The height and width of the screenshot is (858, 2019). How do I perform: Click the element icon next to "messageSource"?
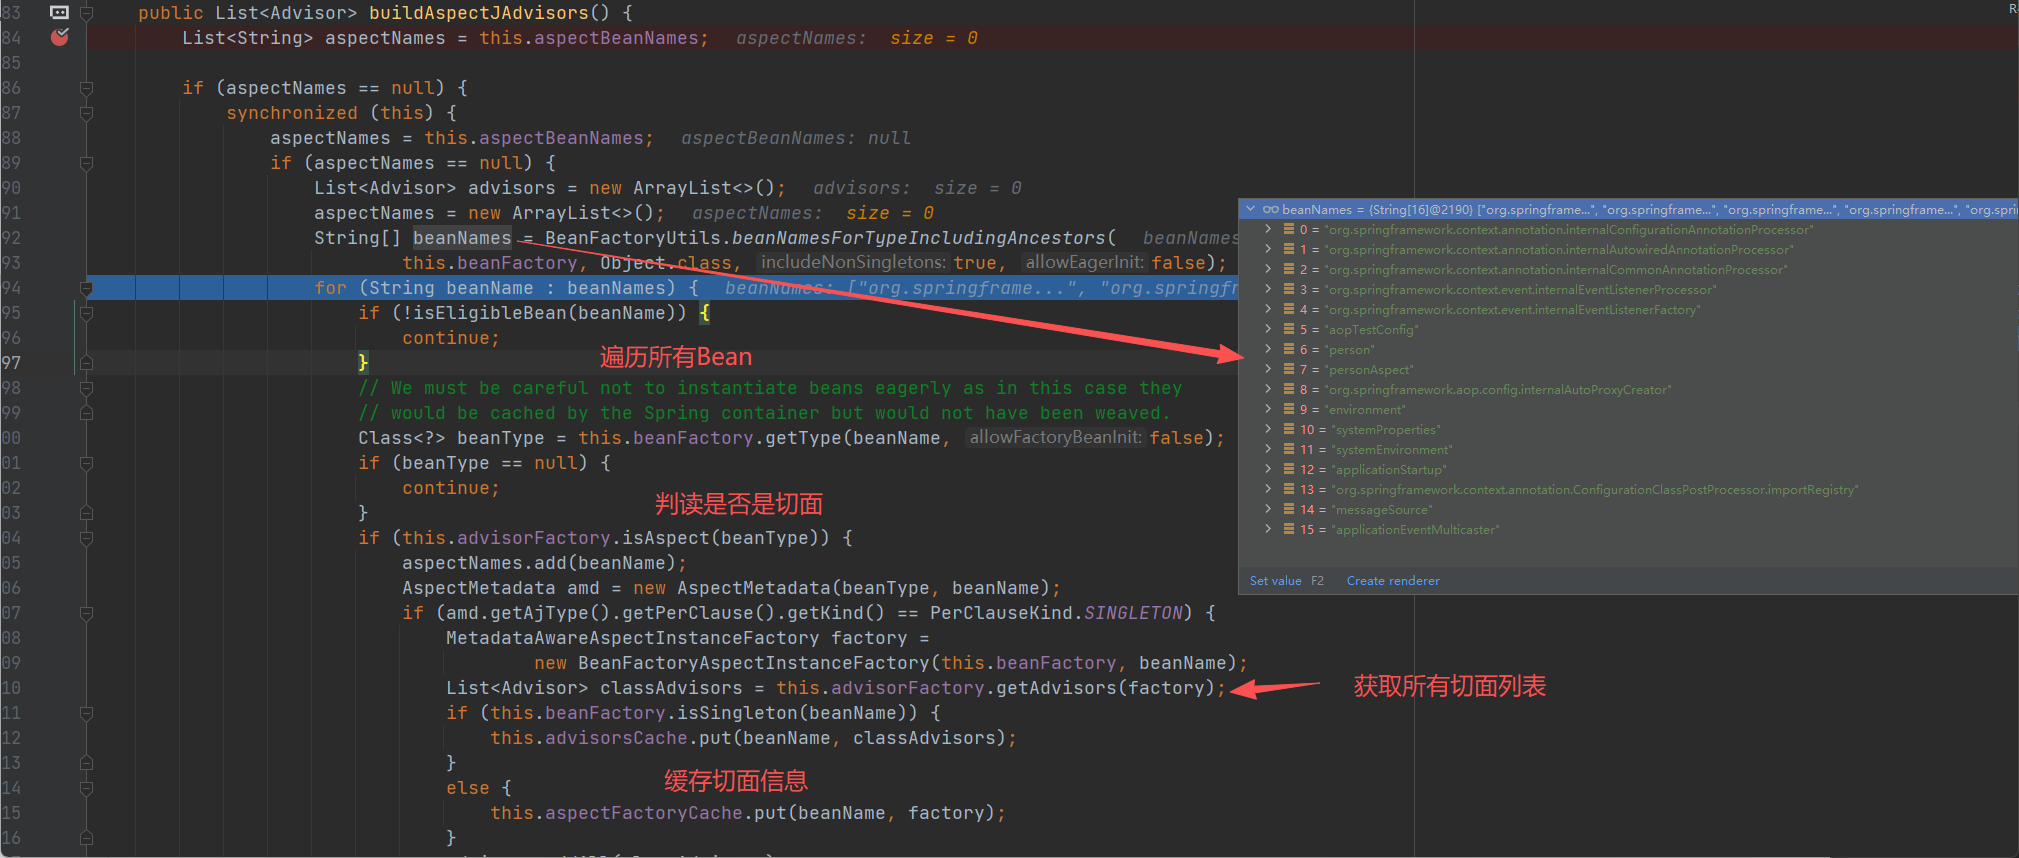tap(1289, 510)
